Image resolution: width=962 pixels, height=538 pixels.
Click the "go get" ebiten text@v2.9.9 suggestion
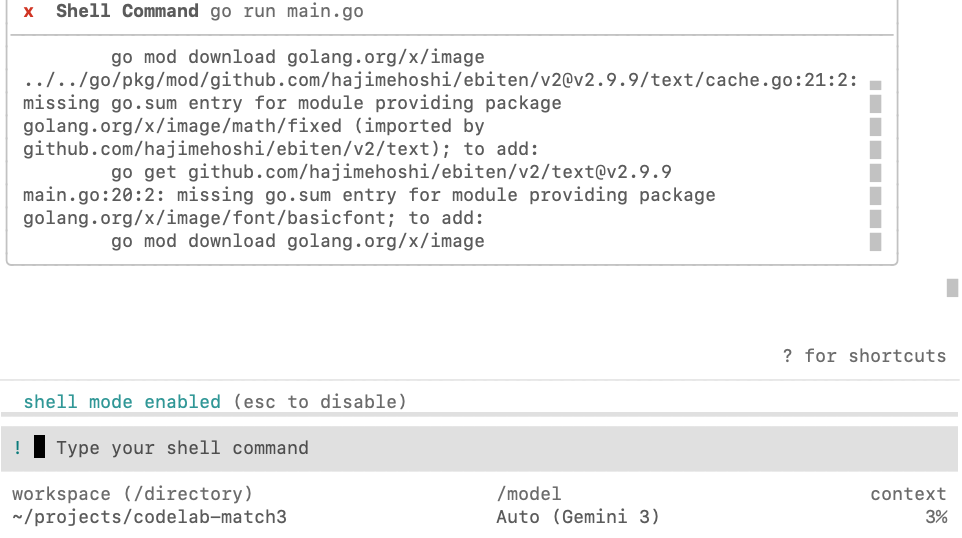391,172
